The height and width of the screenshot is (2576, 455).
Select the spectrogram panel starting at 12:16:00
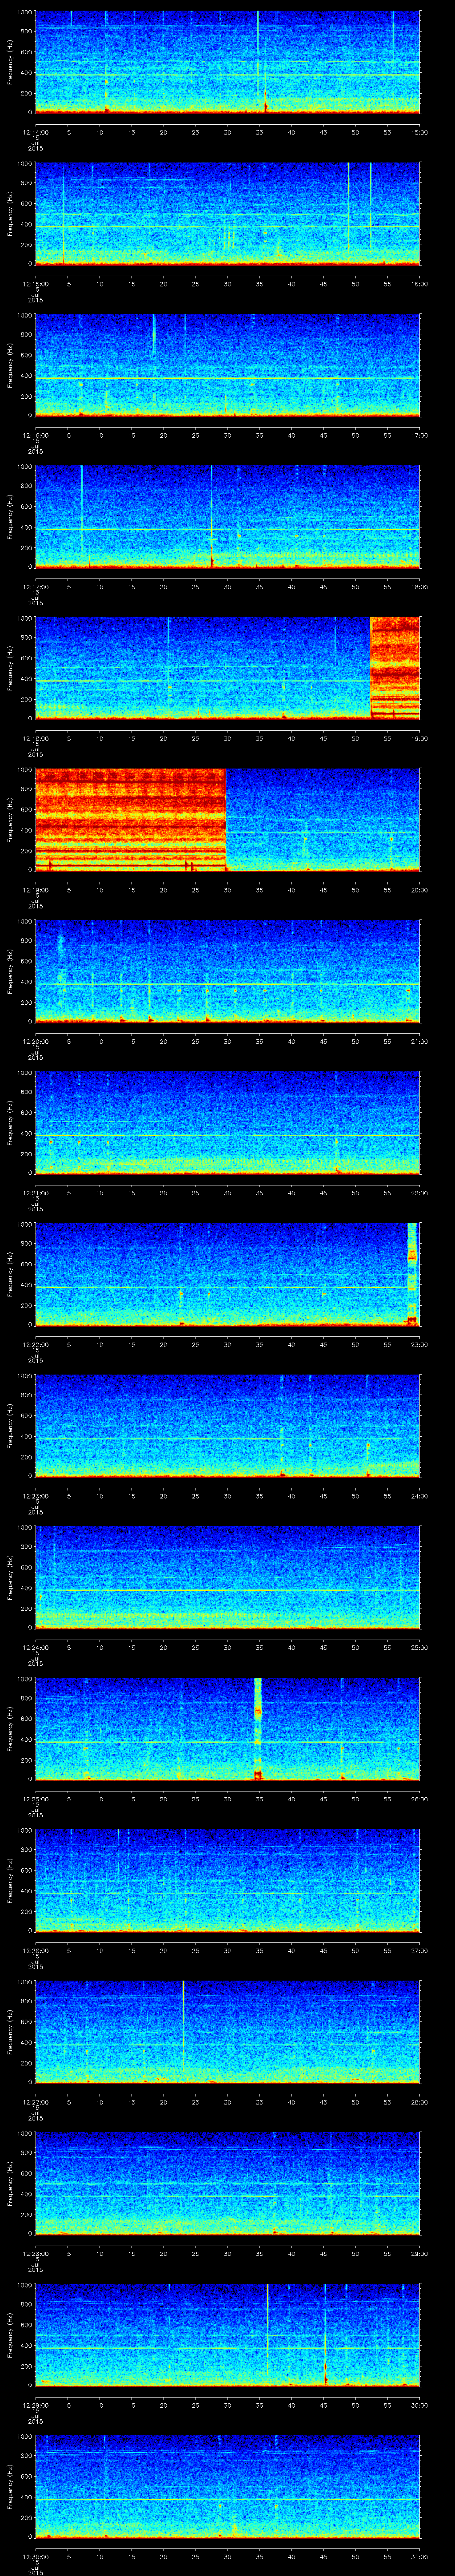click(227, 366)
